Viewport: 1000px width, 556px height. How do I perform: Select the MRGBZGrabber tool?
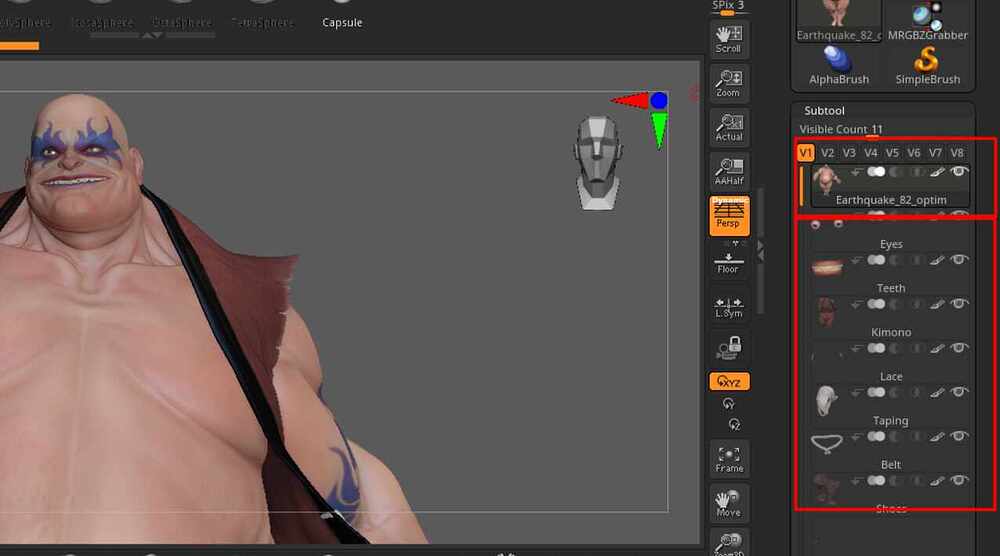click(x=927, y=22)
